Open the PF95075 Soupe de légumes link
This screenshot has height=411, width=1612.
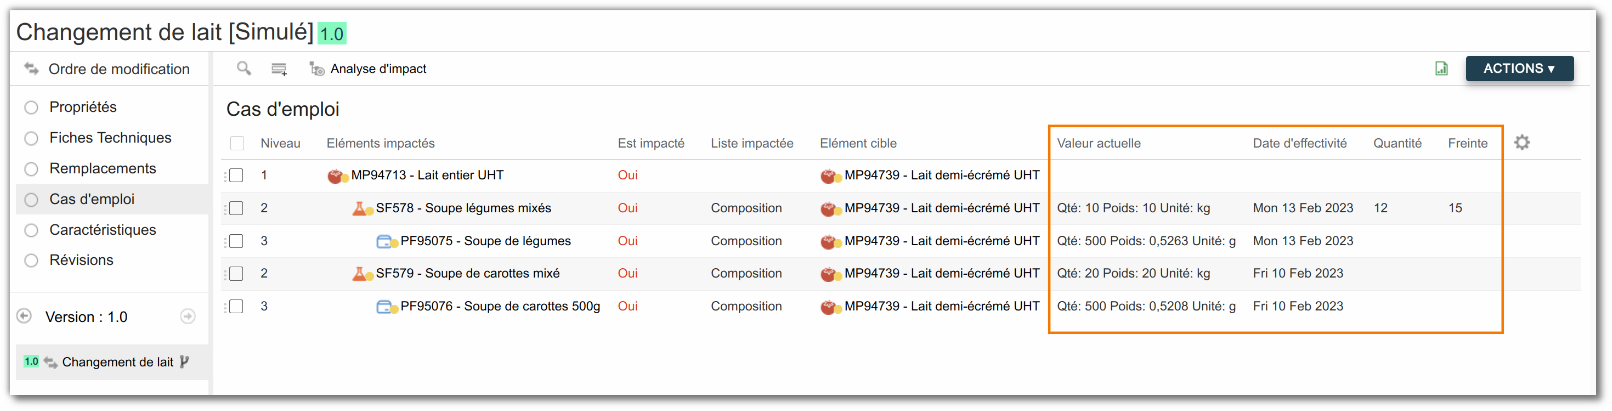(x=485, y=241)
